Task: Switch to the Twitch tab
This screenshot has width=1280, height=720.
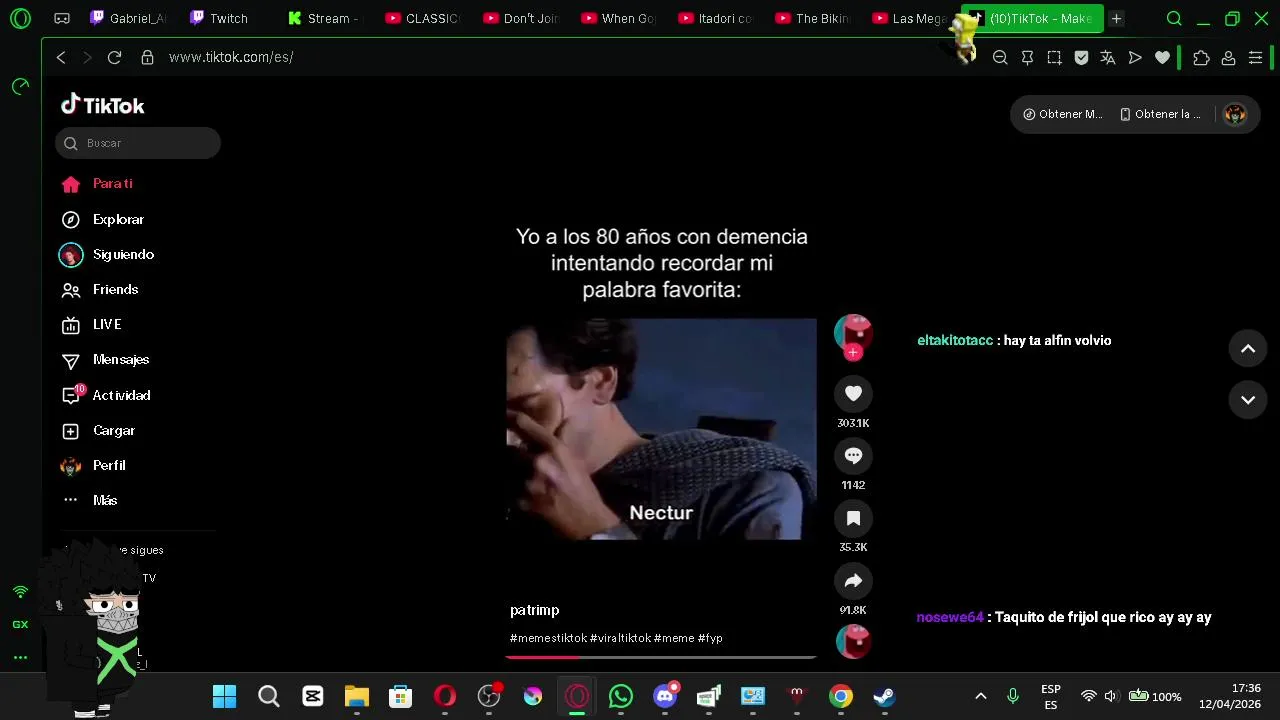Action: click(x=227, y=18)
